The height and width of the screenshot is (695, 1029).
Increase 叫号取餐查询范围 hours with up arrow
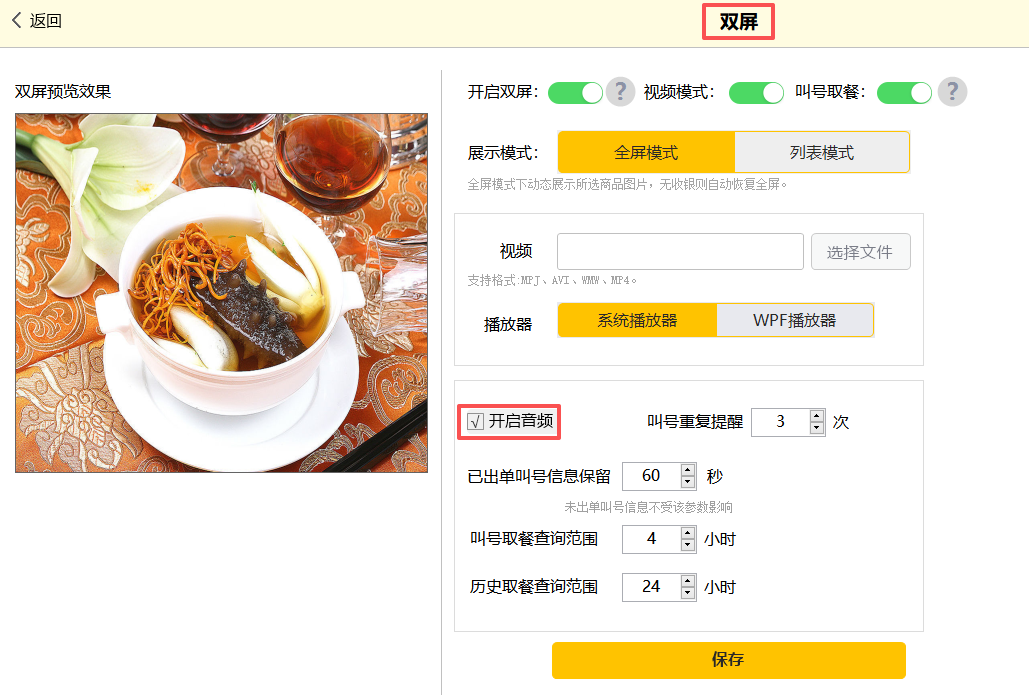pyautogui.click(x=688, y=533)
